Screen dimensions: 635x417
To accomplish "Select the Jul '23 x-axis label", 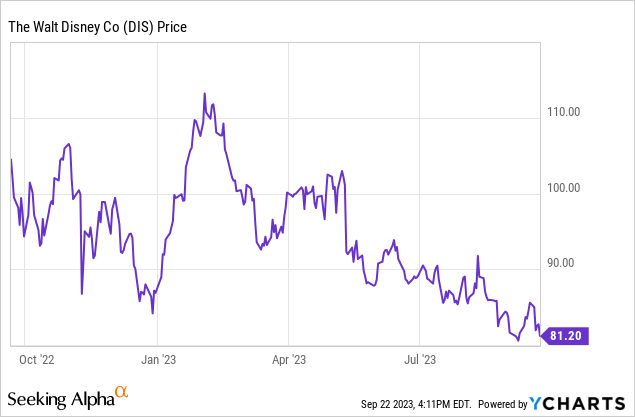I will pos(418,357).
